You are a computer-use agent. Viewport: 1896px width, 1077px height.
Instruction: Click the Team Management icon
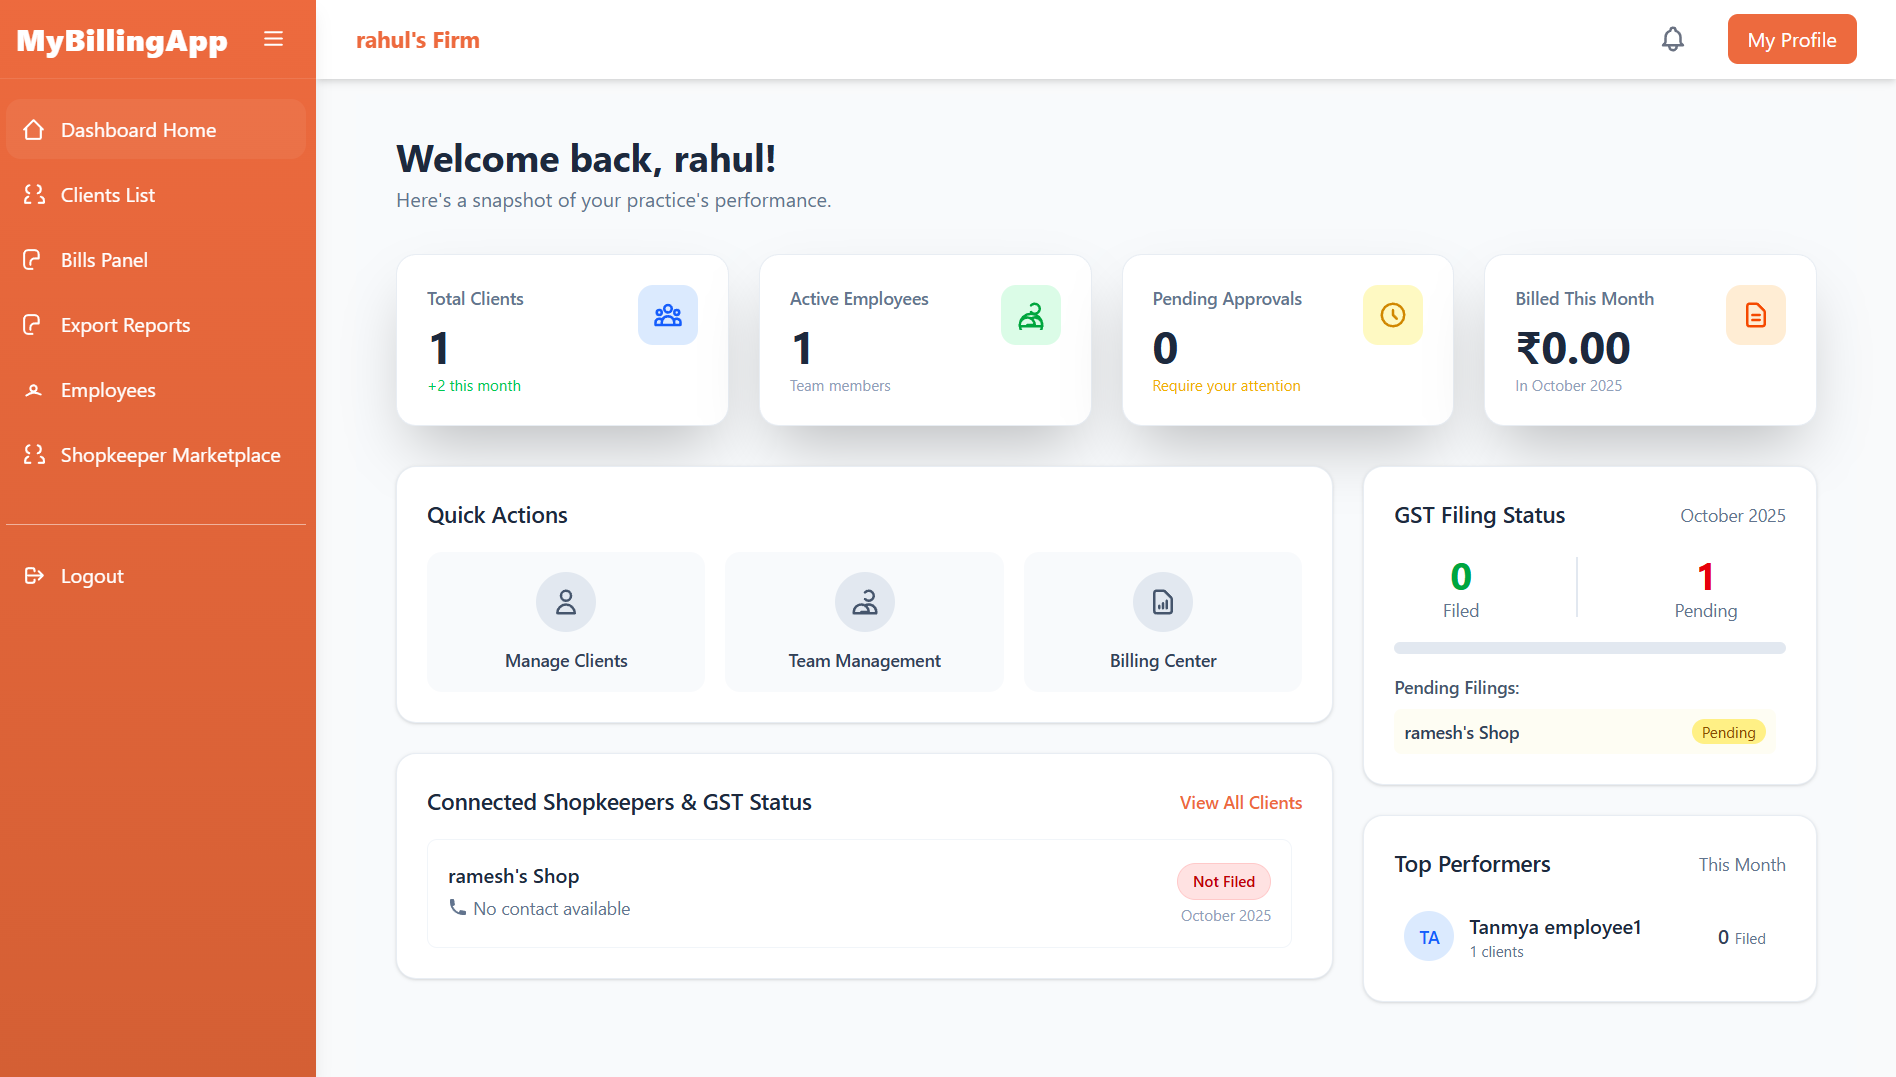[864, 602]
